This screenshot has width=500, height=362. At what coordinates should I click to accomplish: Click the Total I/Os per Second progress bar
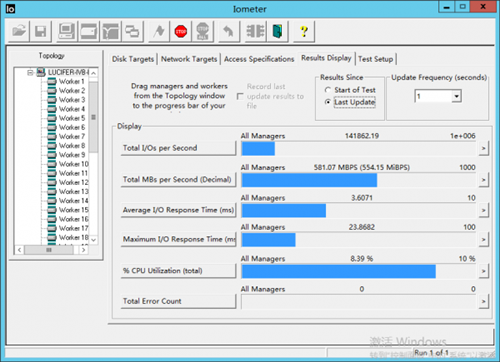[359, 148]
